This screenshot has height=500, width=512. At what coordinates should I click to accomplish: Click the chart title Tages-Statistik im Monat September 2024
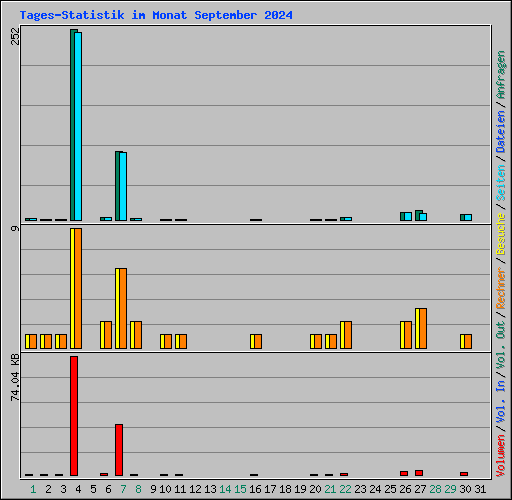pyautogui.click(x=156, y=15)
